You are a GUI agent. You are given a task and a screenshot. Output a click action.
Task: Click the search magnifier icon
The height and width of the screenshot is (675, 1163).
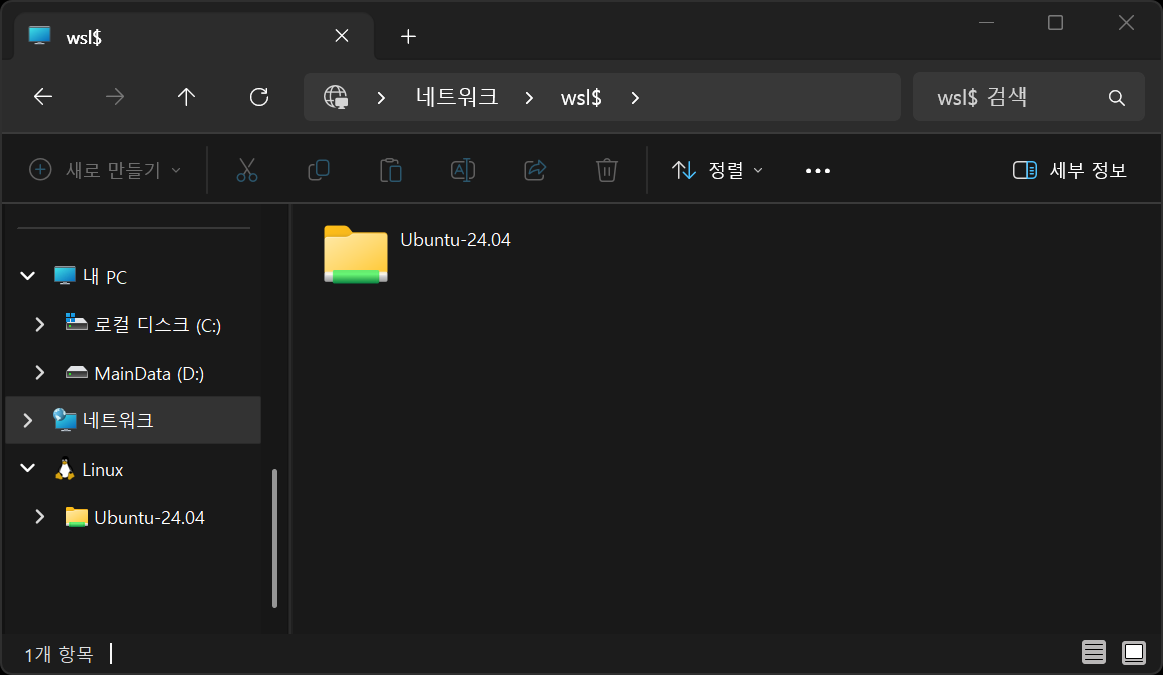click(x=1116, y=98)
